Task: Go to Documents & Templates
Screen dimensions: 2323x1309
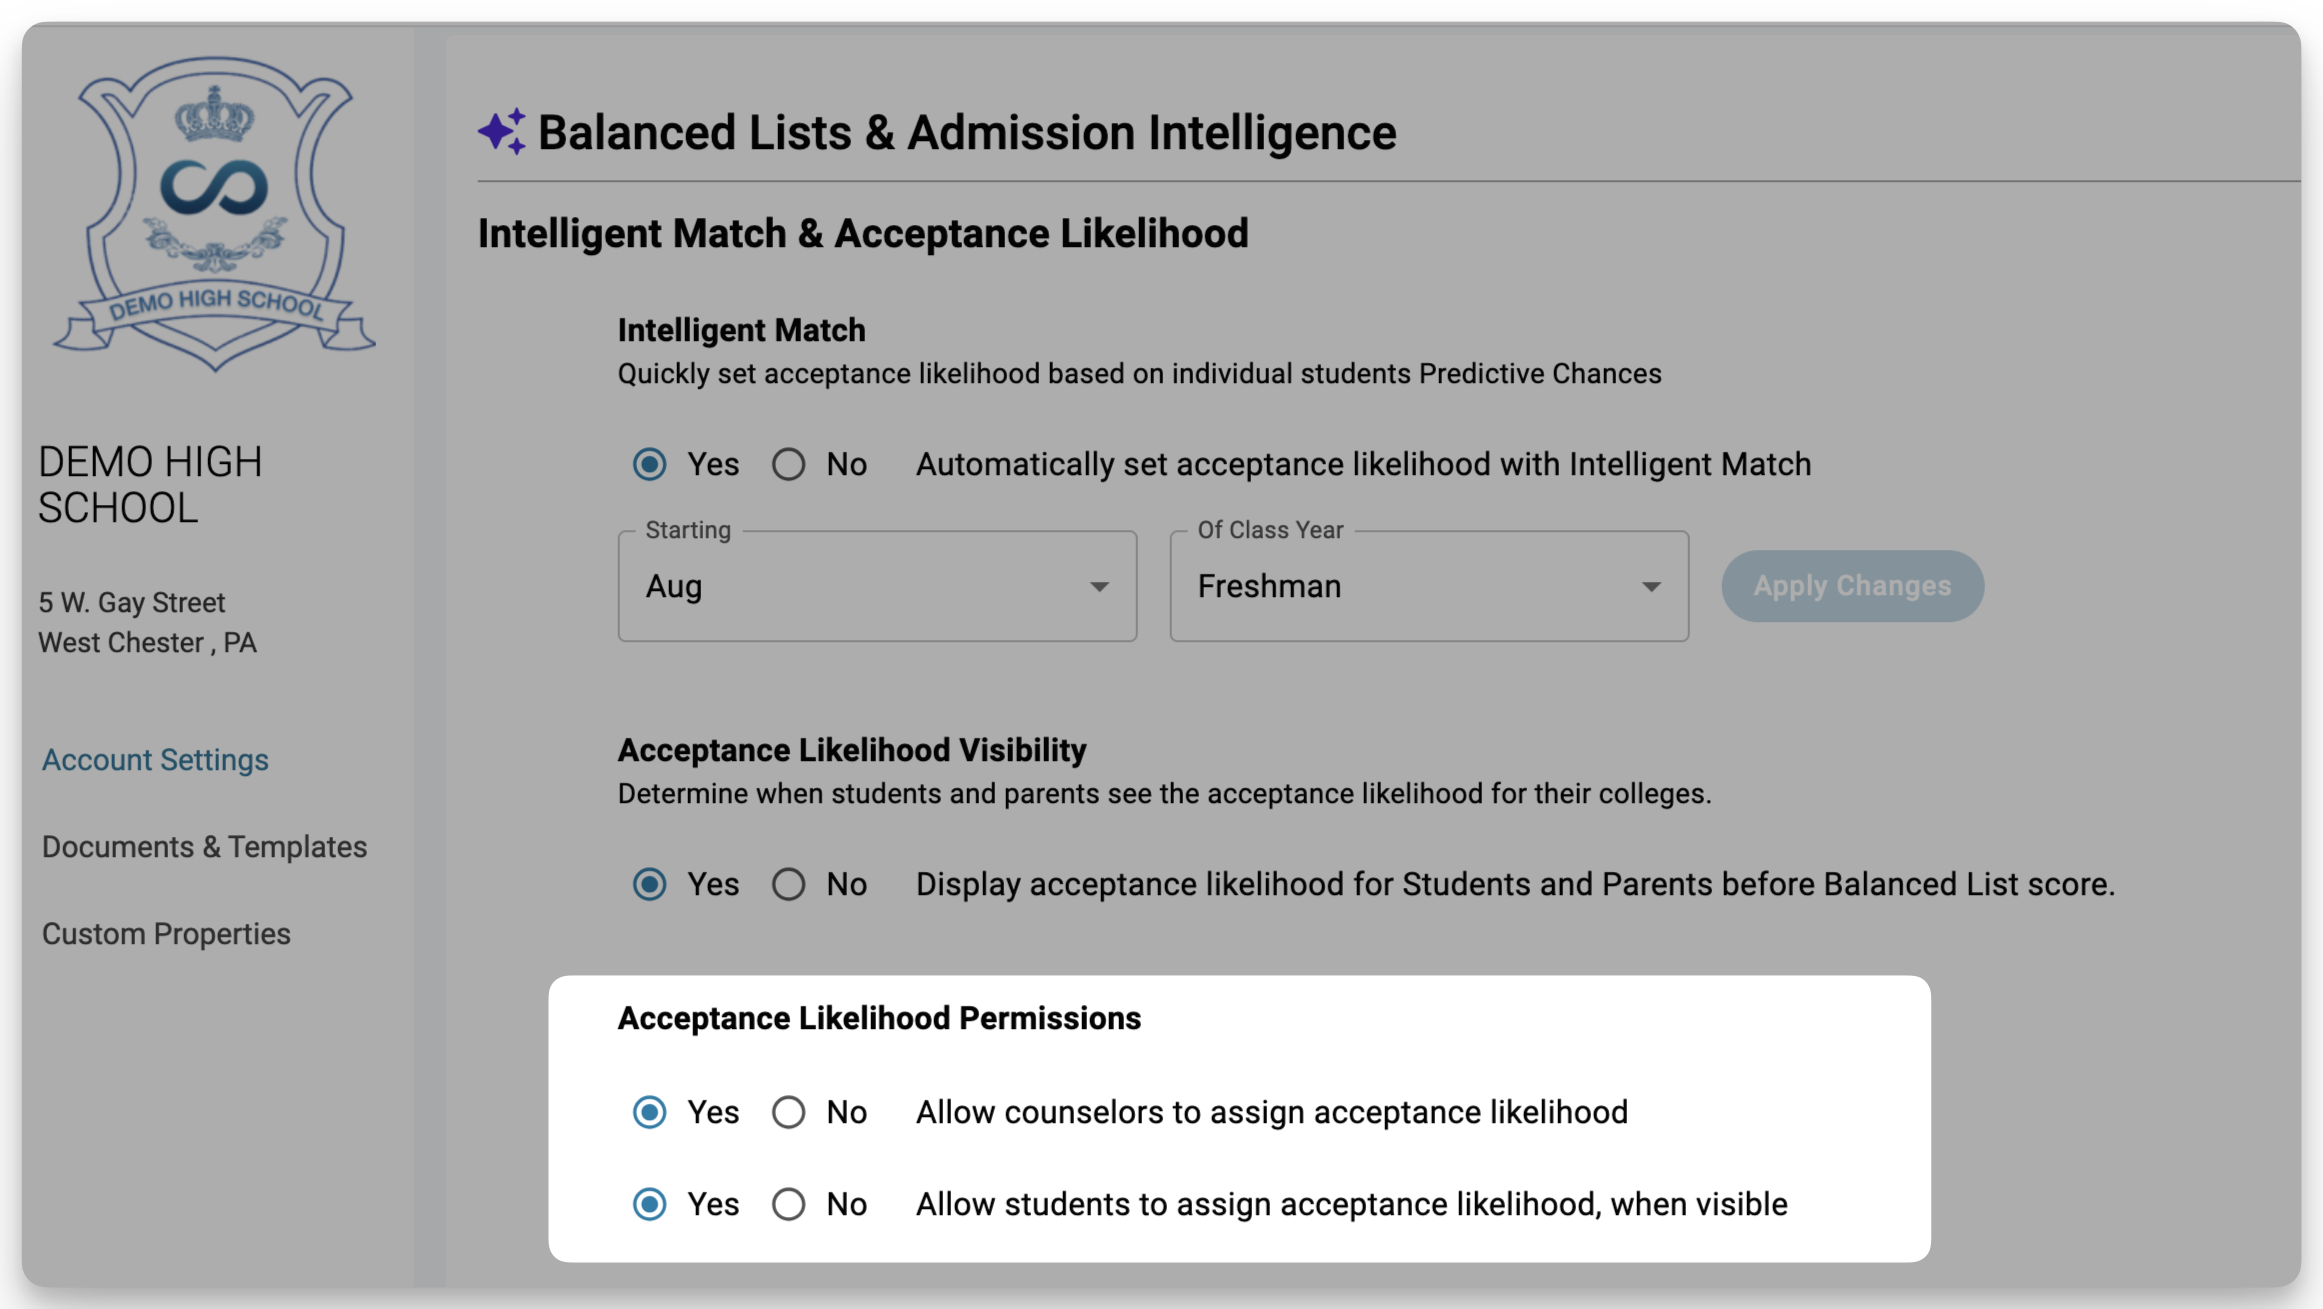Action: click(204, 847)
